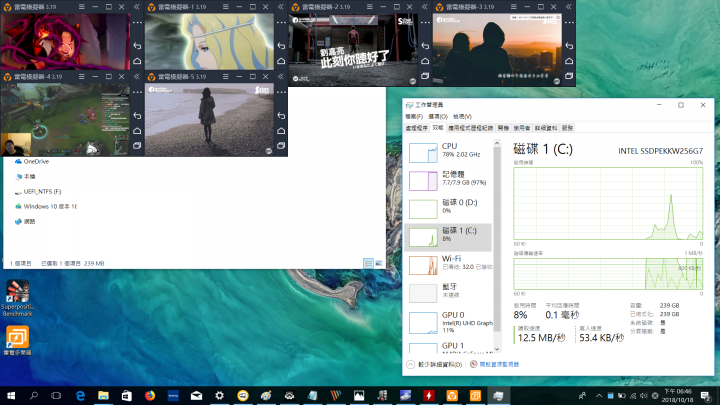Viewport: 720px width, 405px height.
Task: Click the more options dots in 雷電模擬器-1
Action: pos(281,22)
